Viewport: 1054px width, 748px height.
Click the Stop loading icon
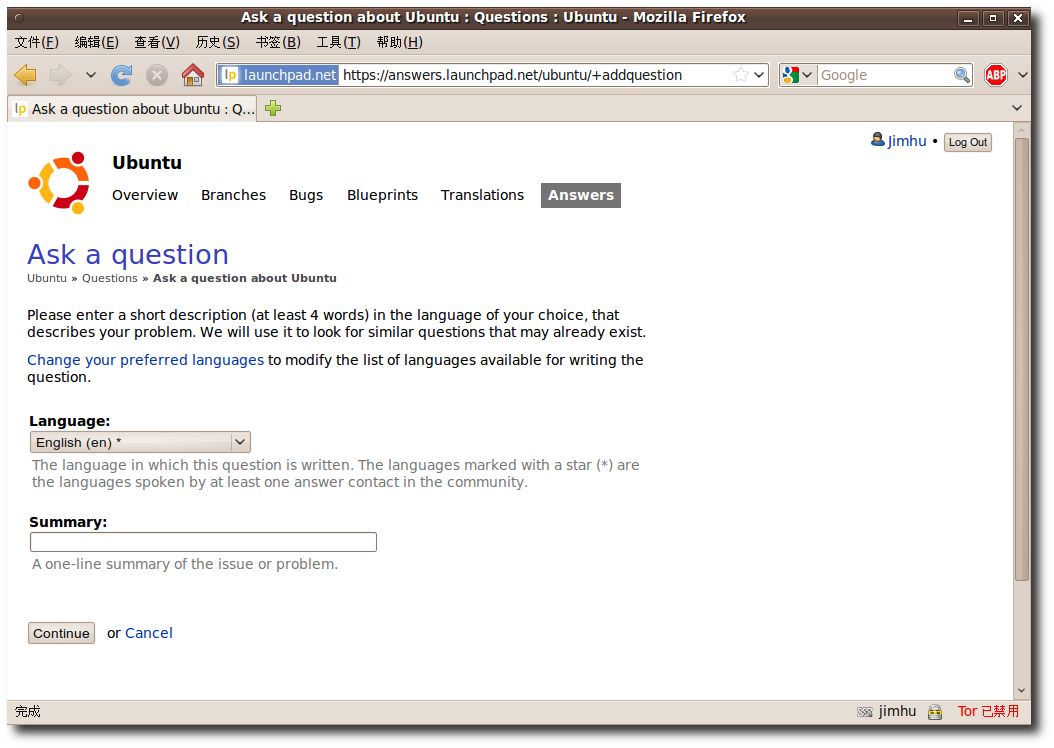[157, 75]
